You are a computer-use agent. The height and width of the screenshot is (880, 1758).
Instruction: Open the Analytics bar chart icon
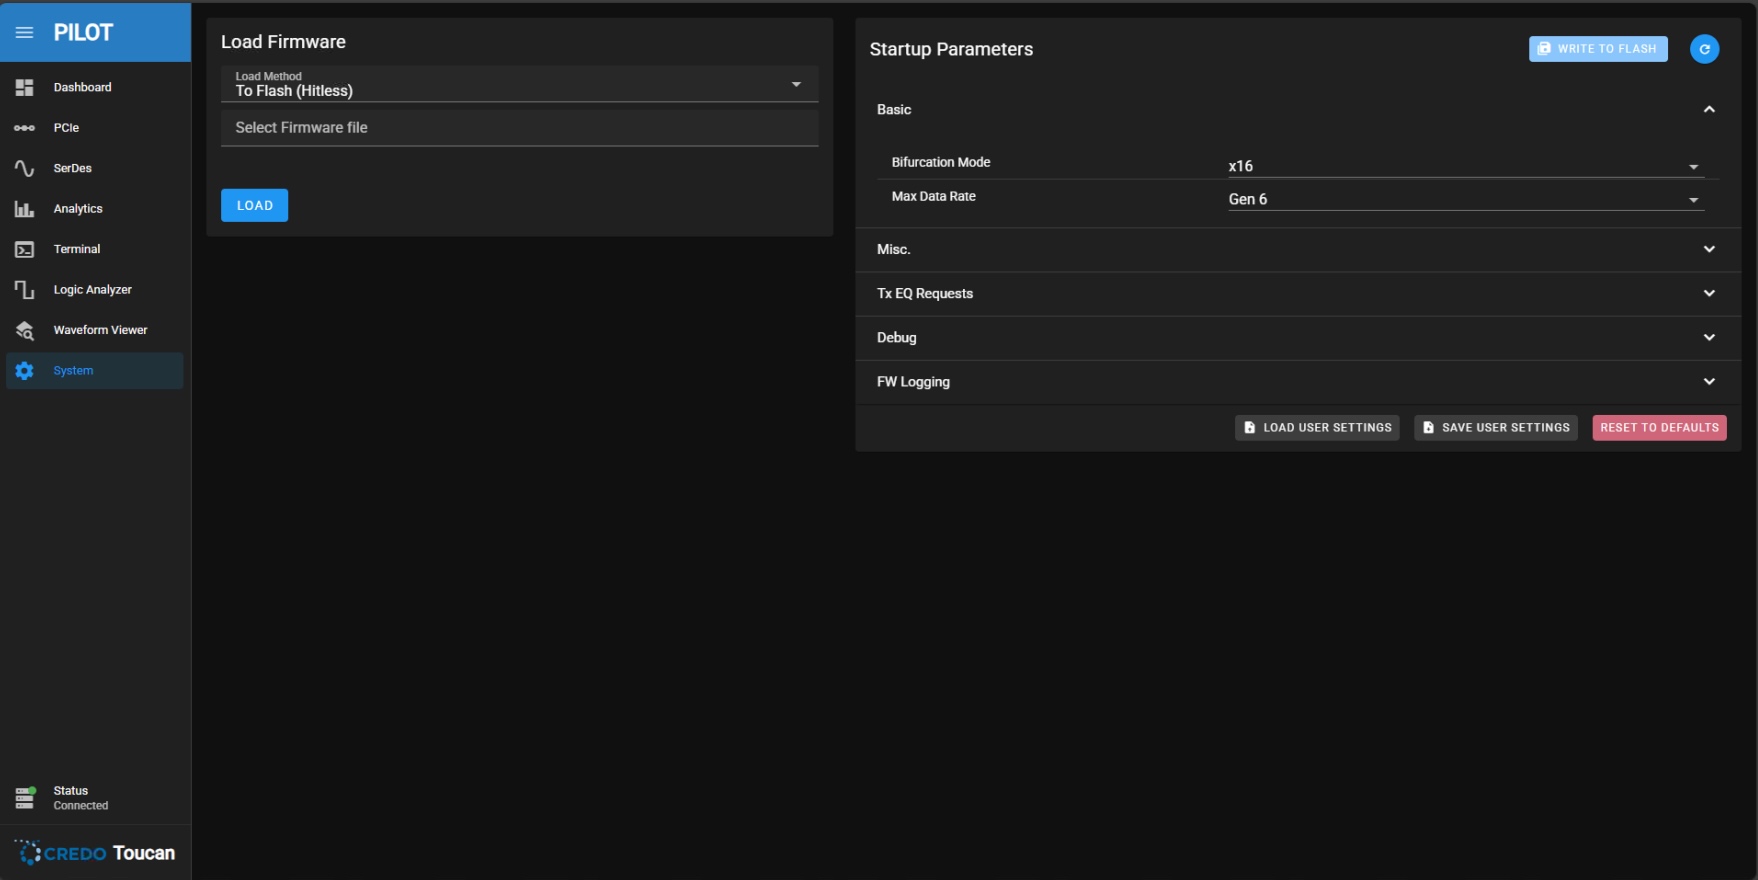[x=25, y=209]
